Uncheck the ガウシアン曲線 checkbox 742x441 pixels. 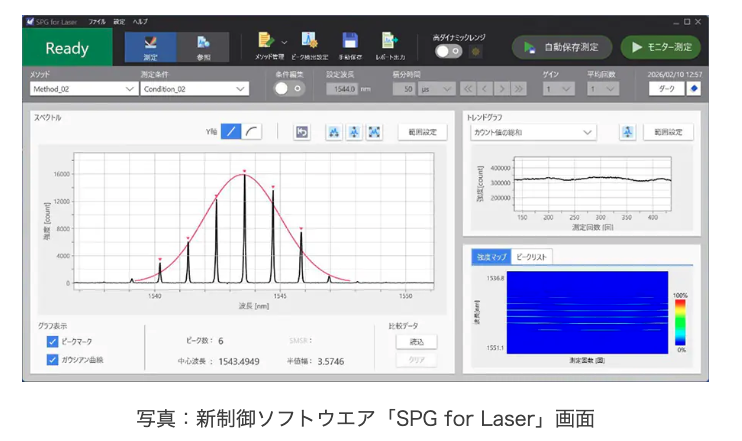(53, 359)
